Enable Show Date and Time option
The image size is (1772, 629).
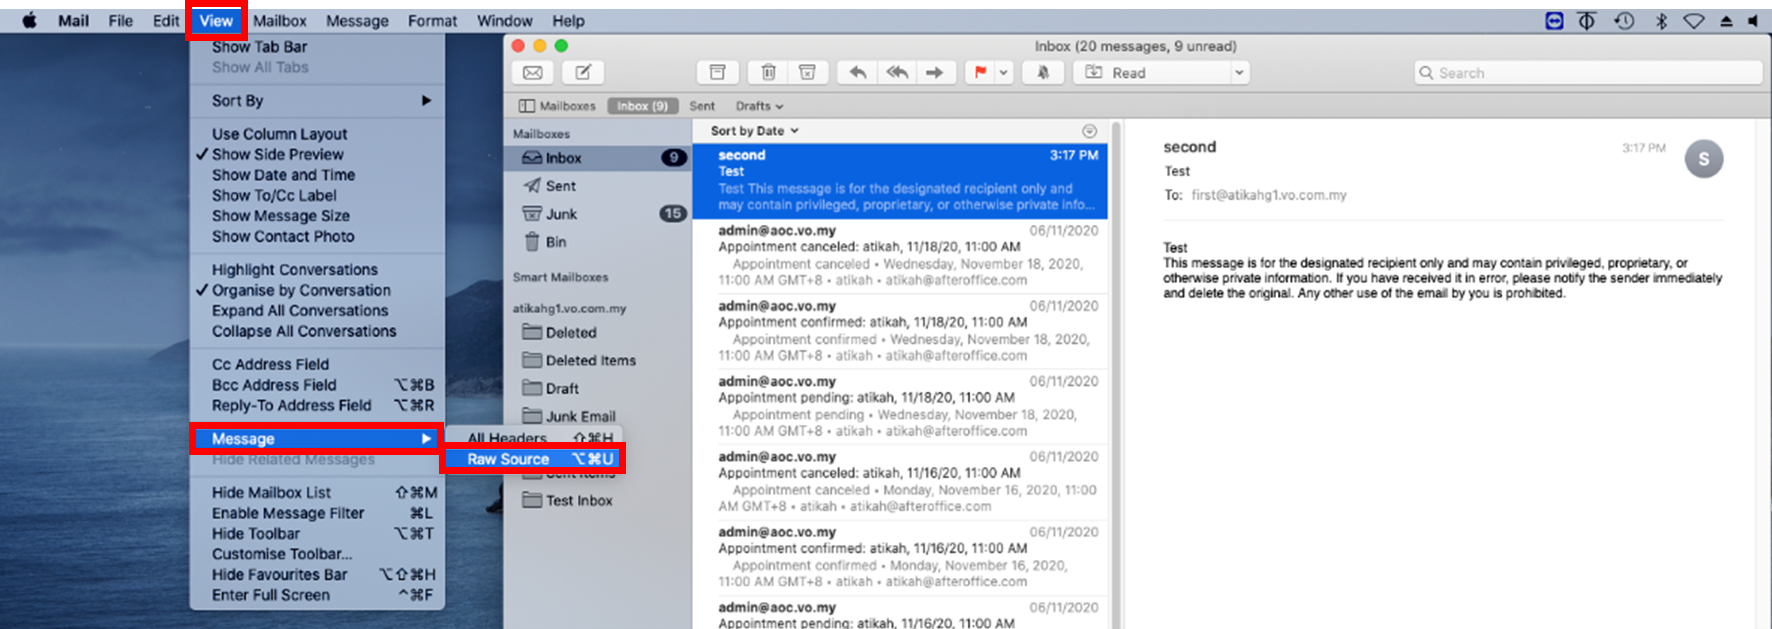pyautogui.click(x=283, y=175)
